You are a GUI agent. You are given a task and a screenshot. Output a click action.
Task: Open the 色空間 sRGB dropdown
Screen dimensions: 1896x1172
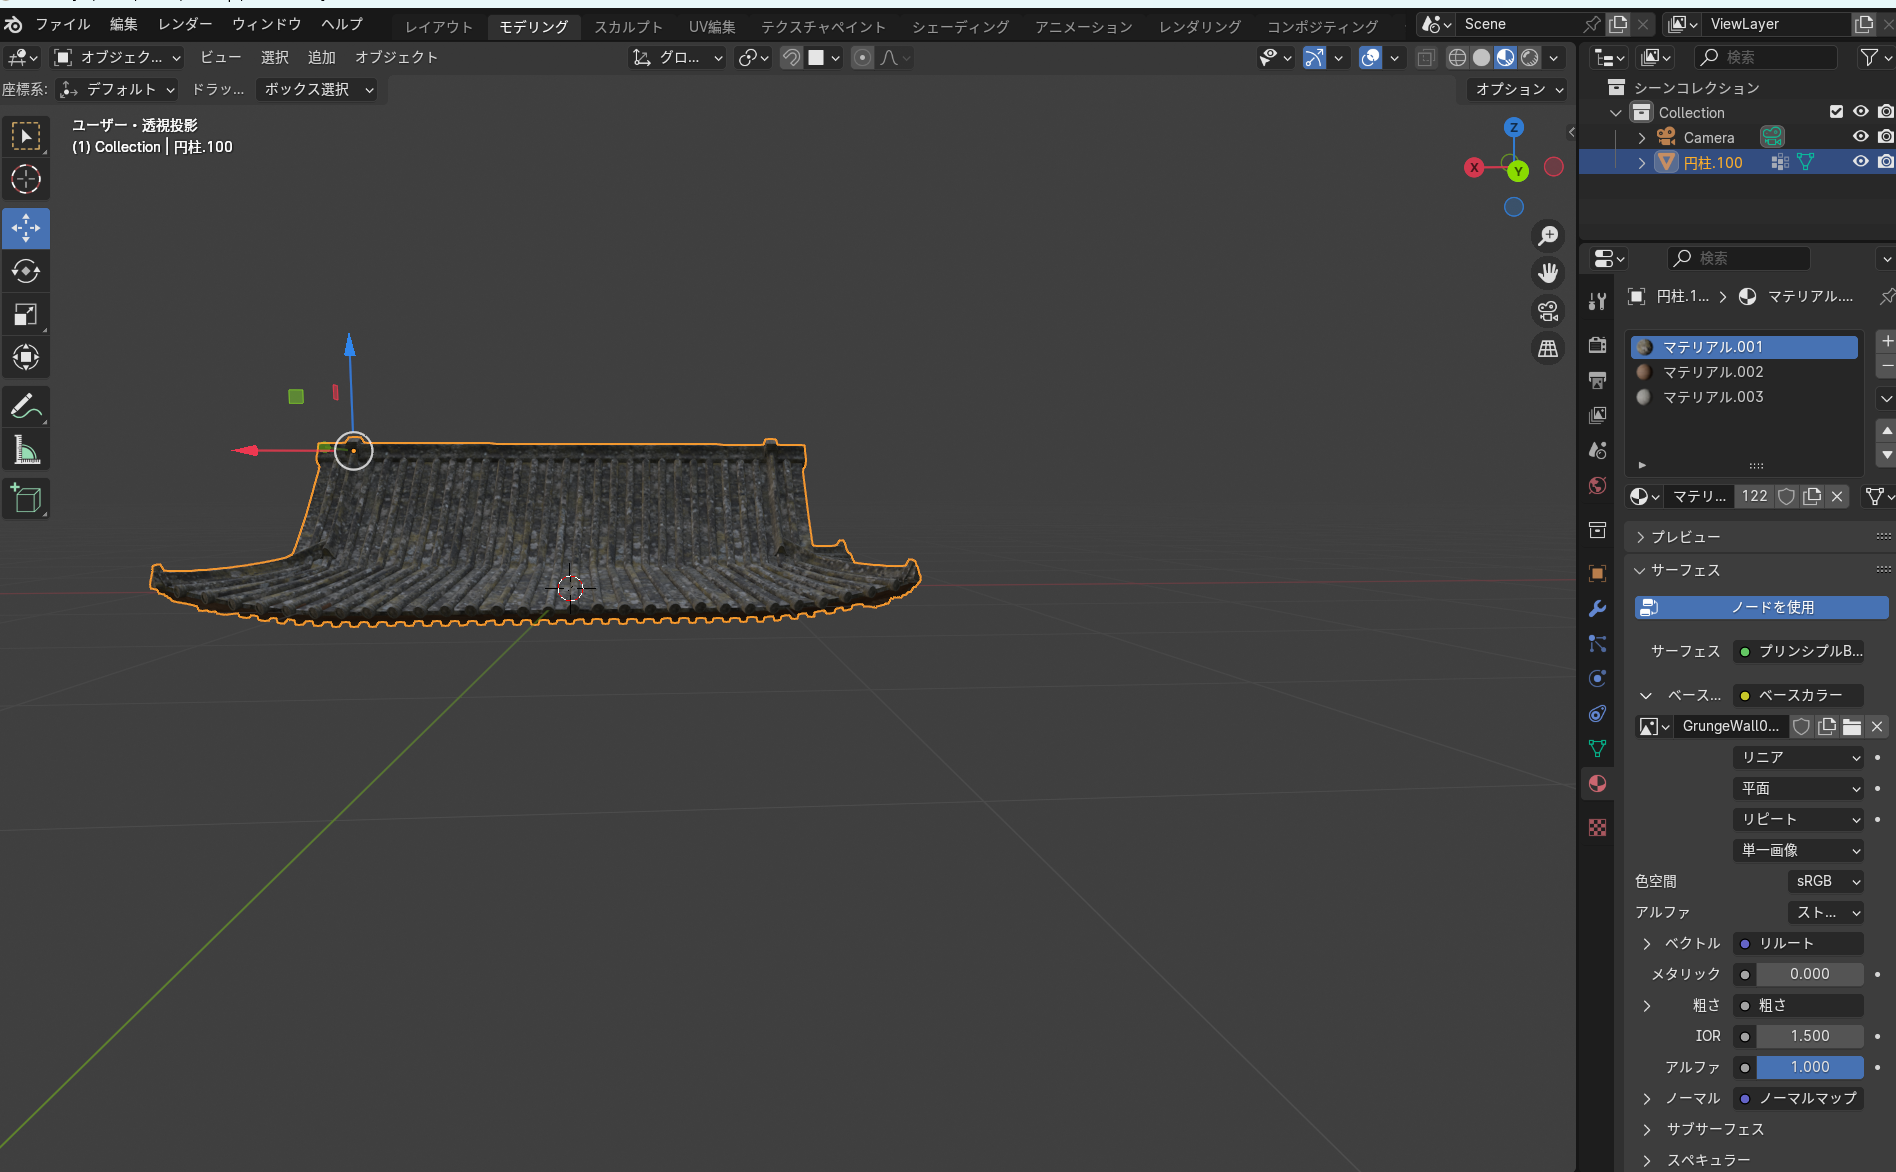click(x=1826, y=881)
